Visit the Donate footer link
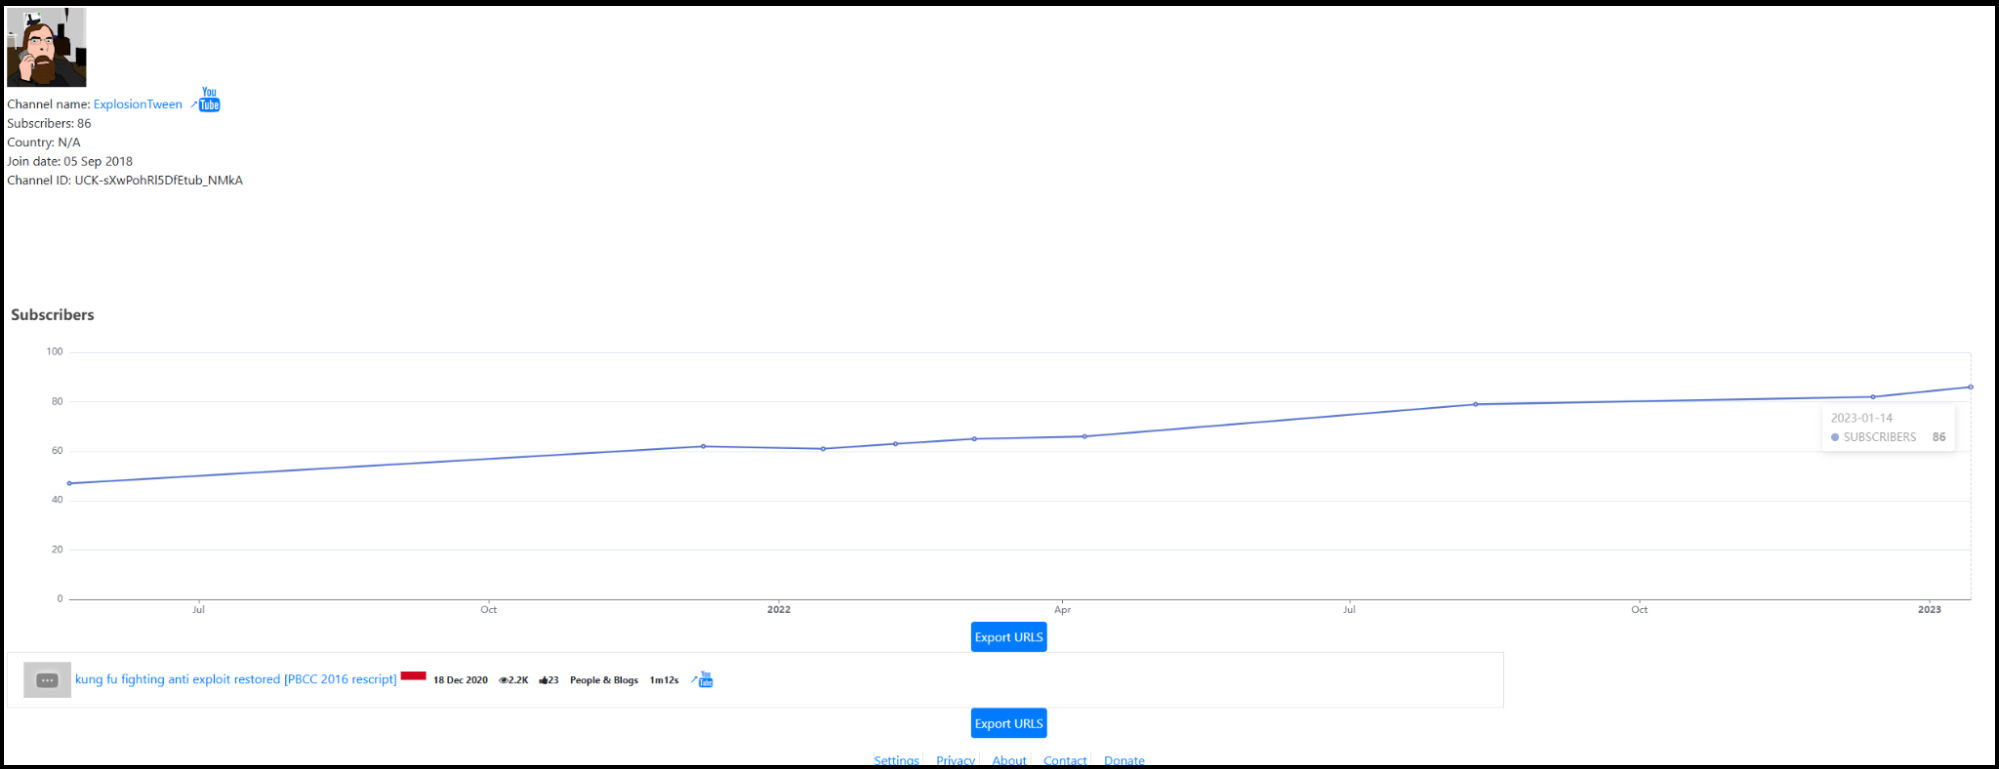Viewport: 1999px width, 769px height. (1124, 761)
